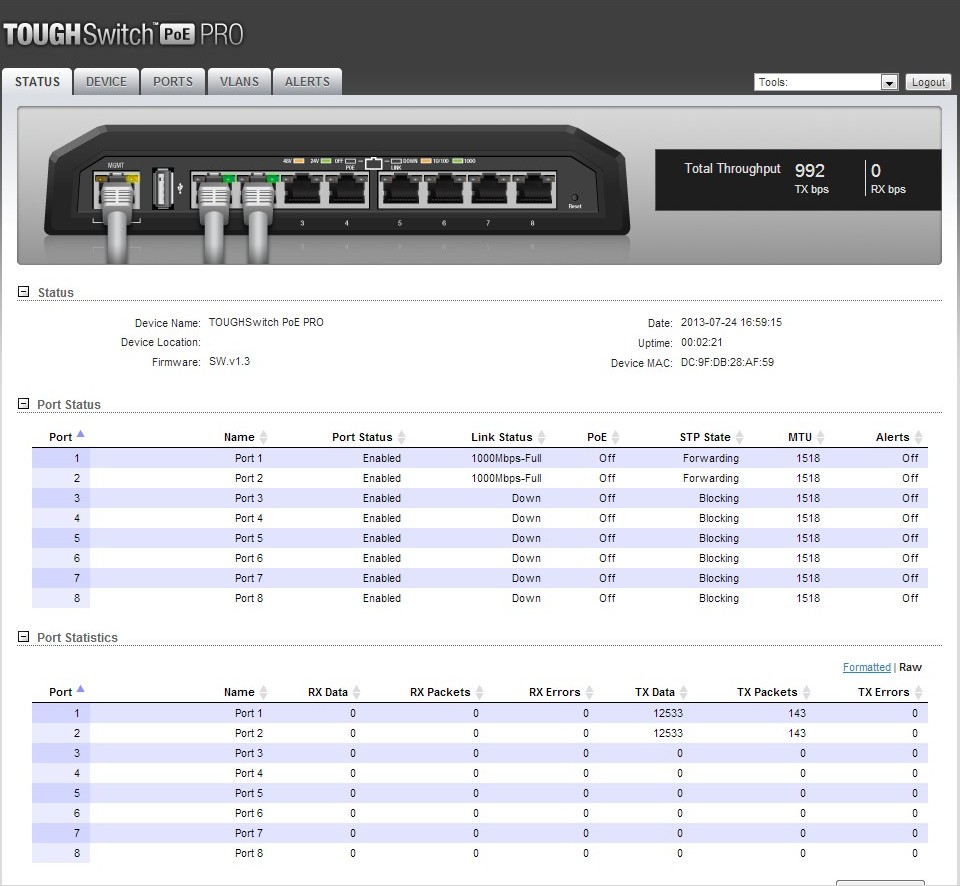Screen dimensions: 960x886
Task: Switch to the DEVICE tab
Action: tap(107, 81)
